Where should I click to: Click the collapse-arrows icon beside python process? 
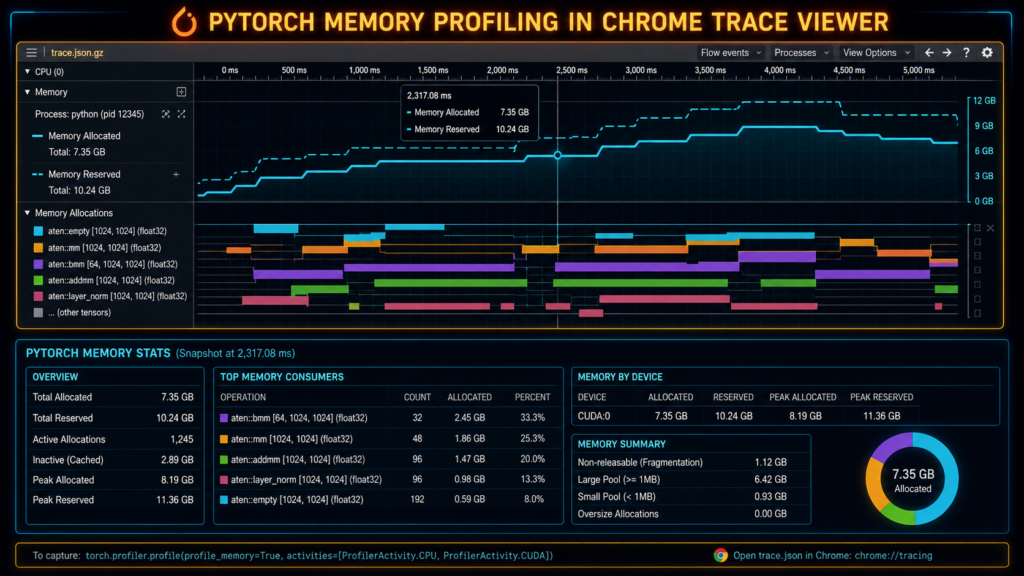(x=166, y=114)
